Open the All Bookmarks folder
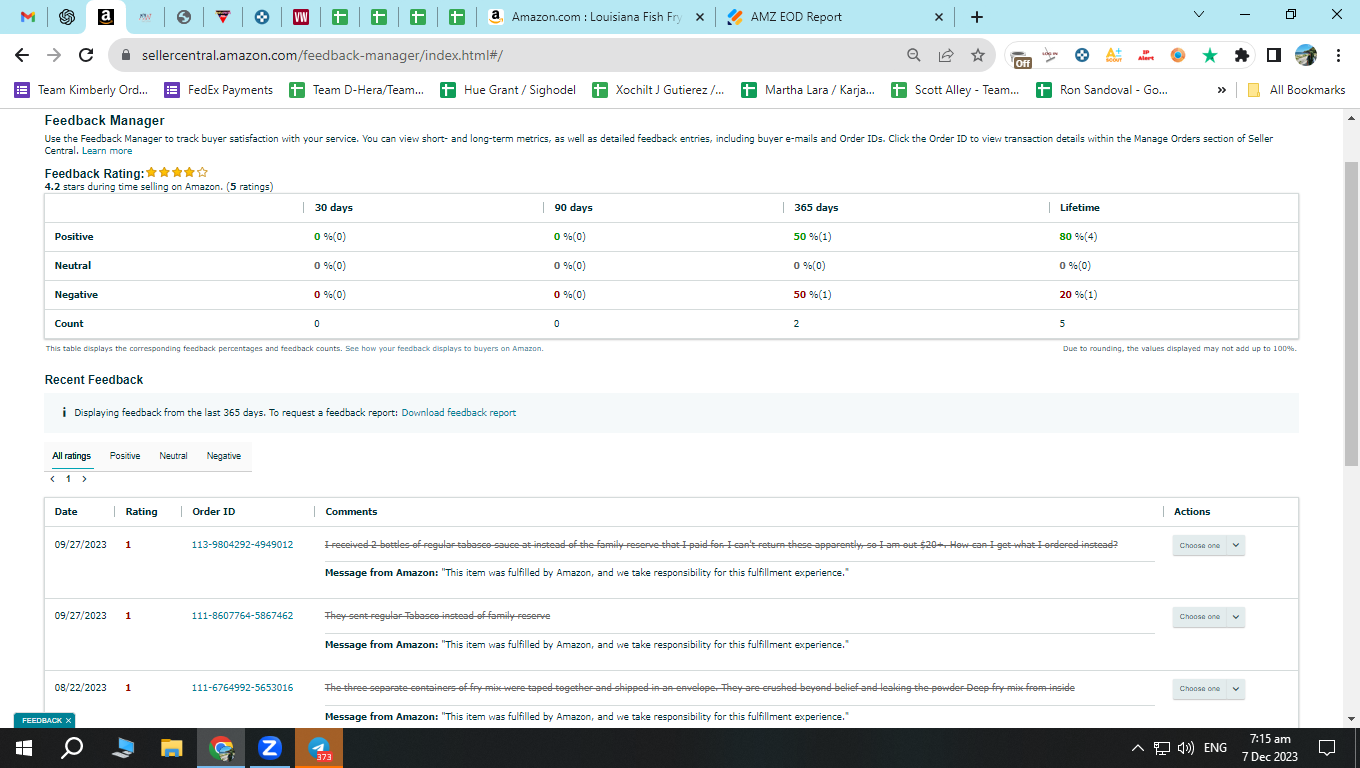 (x=1296, y=90)
